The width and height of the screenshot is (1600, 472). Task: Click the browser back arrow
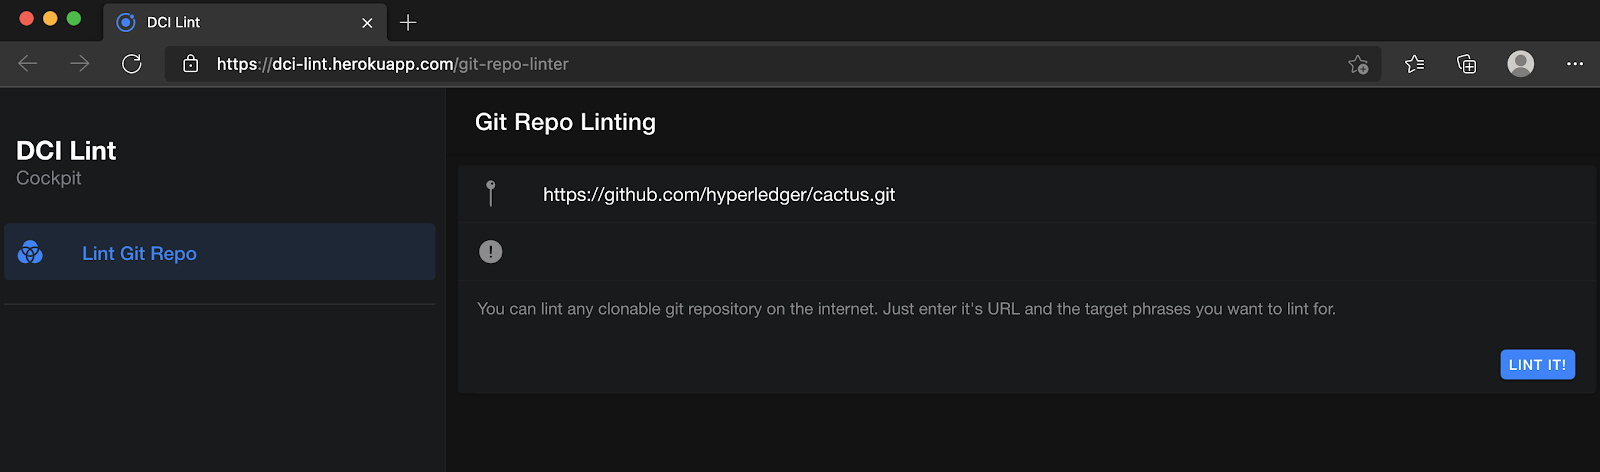[x=28, y=64]
